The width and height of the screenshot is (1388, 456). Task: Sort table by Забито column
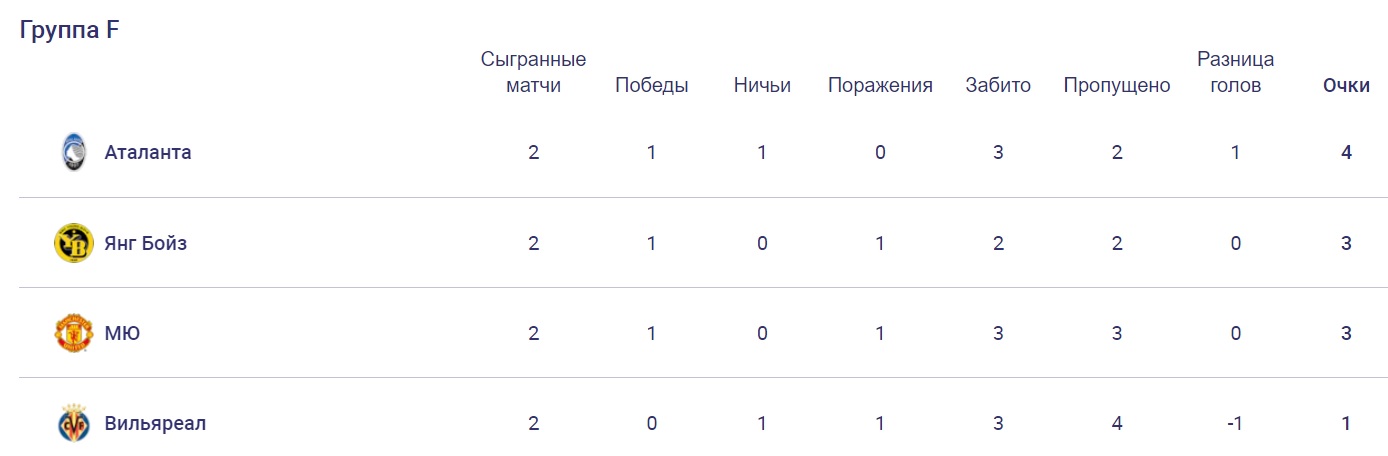coord(998,85)
